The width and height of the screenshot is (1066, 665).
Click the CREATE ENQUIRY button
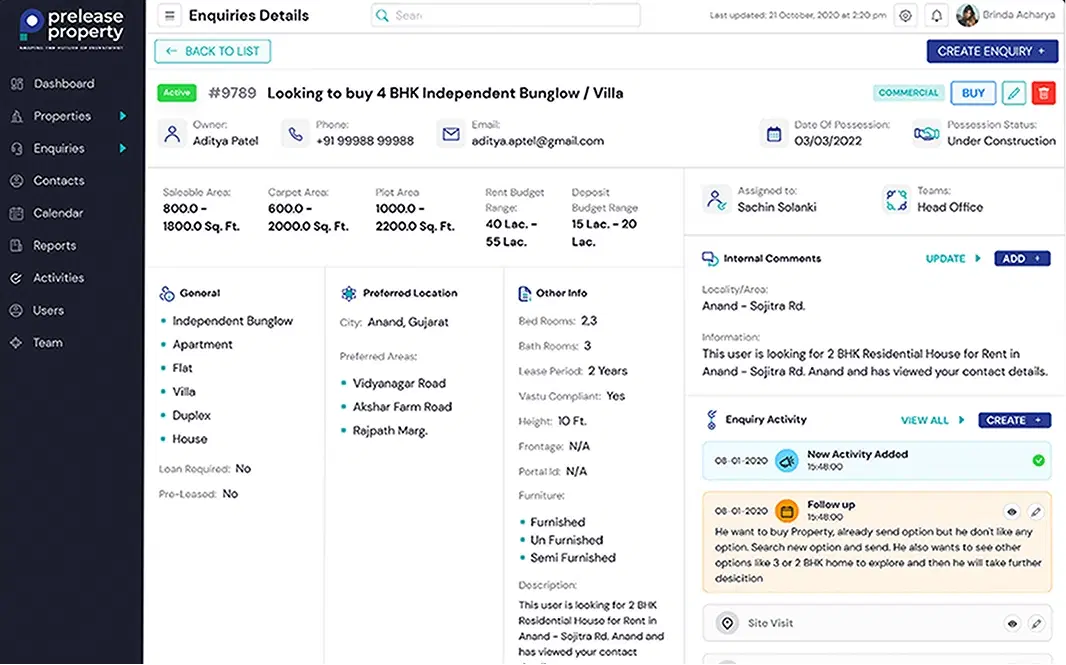[991, 51]
